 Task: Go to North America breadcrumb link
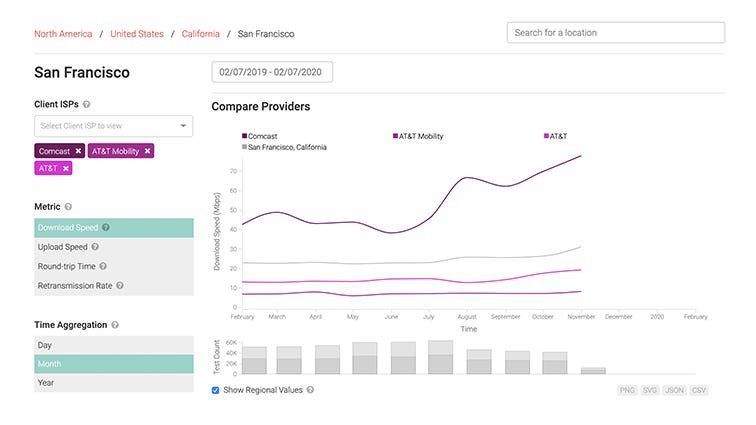pos(63,34)
